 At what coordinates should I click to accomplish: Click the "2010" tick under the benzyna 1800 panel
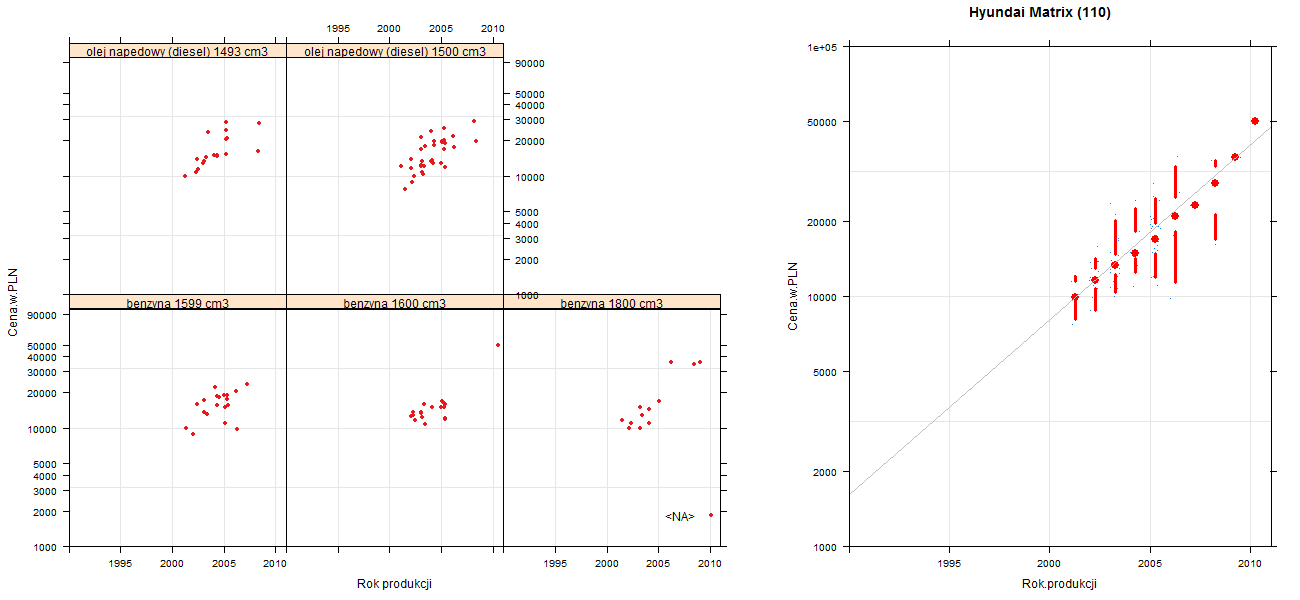pyautogui.click(x=710, y=564)
